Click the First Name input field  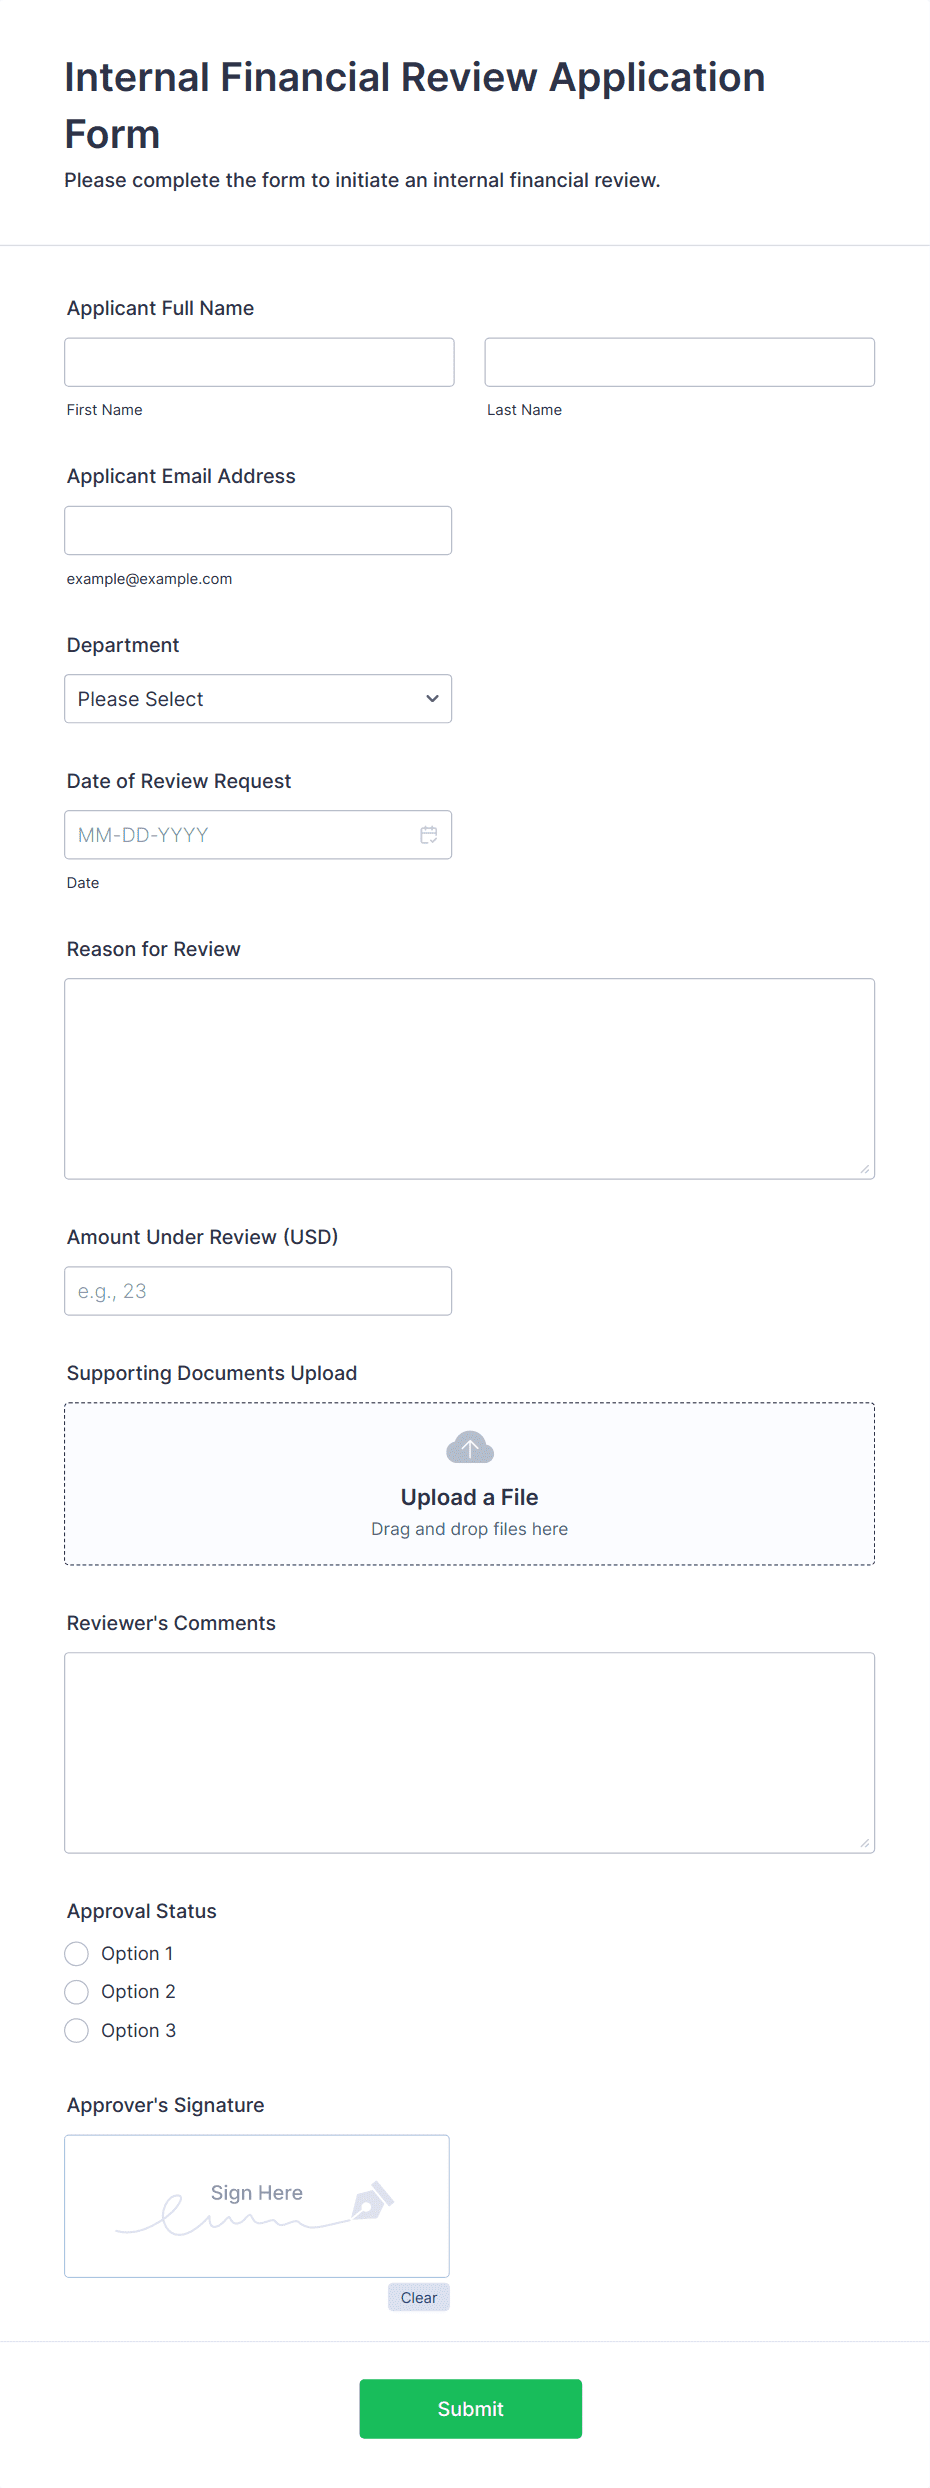coord(258,361)
